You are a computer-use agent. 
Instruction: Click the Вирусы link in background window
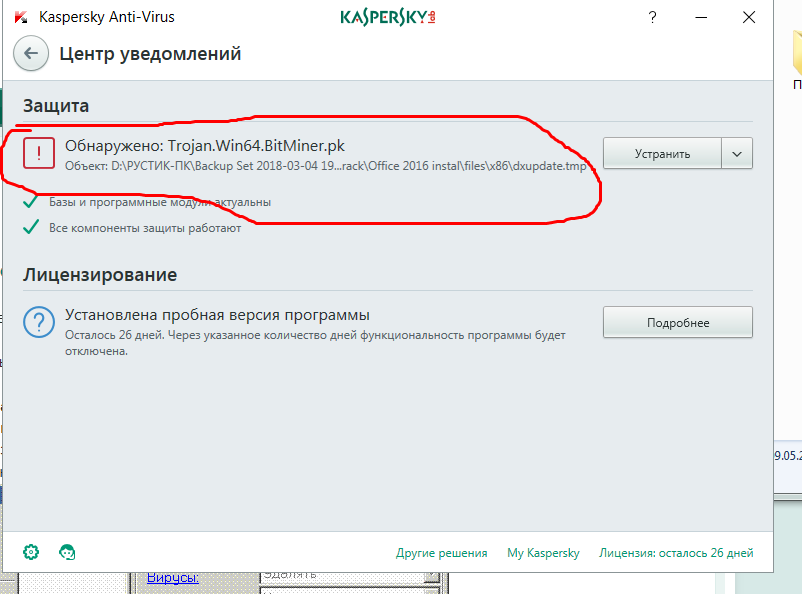(x=172, y=578)
